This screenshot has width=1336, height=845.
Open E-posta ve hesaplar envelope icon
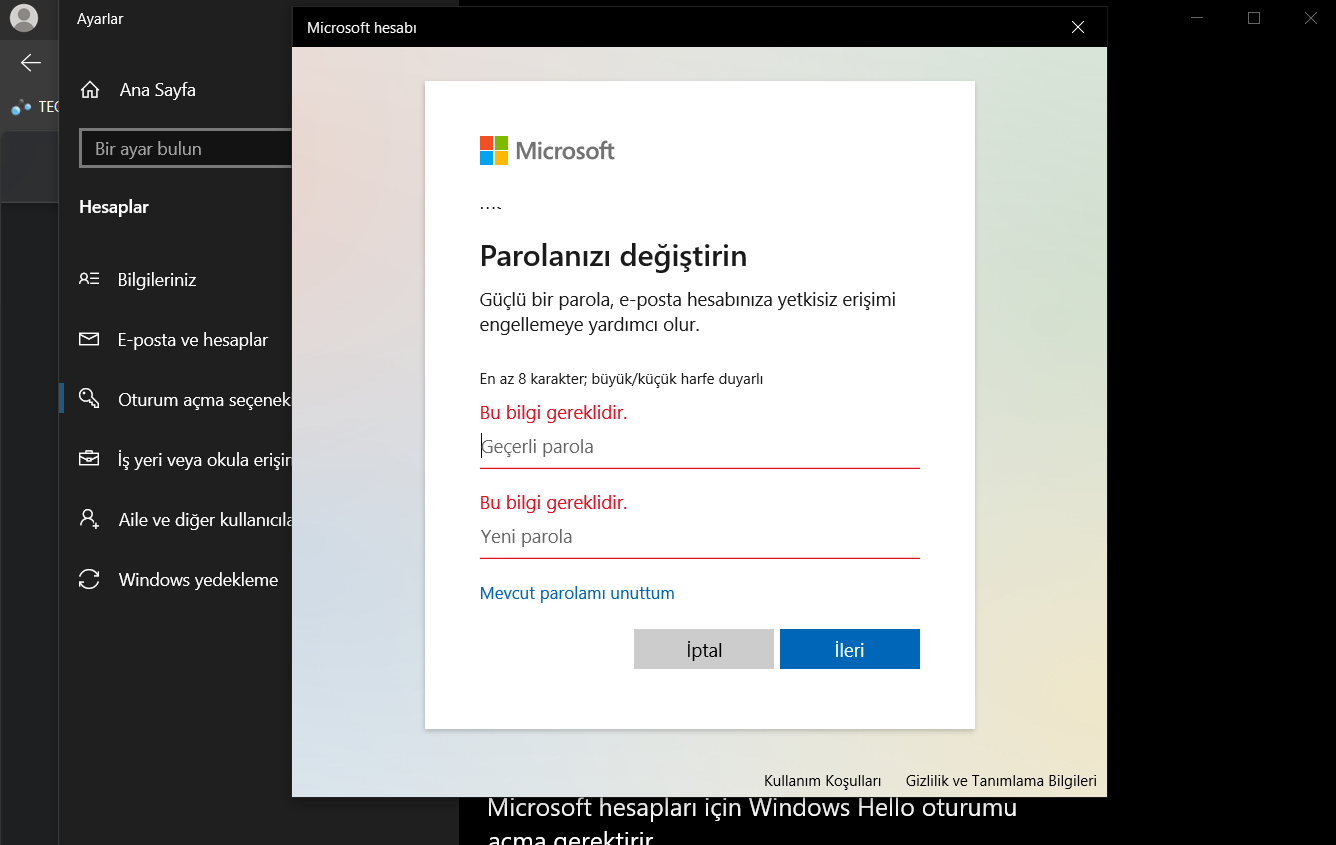click(x=89, y=340)
